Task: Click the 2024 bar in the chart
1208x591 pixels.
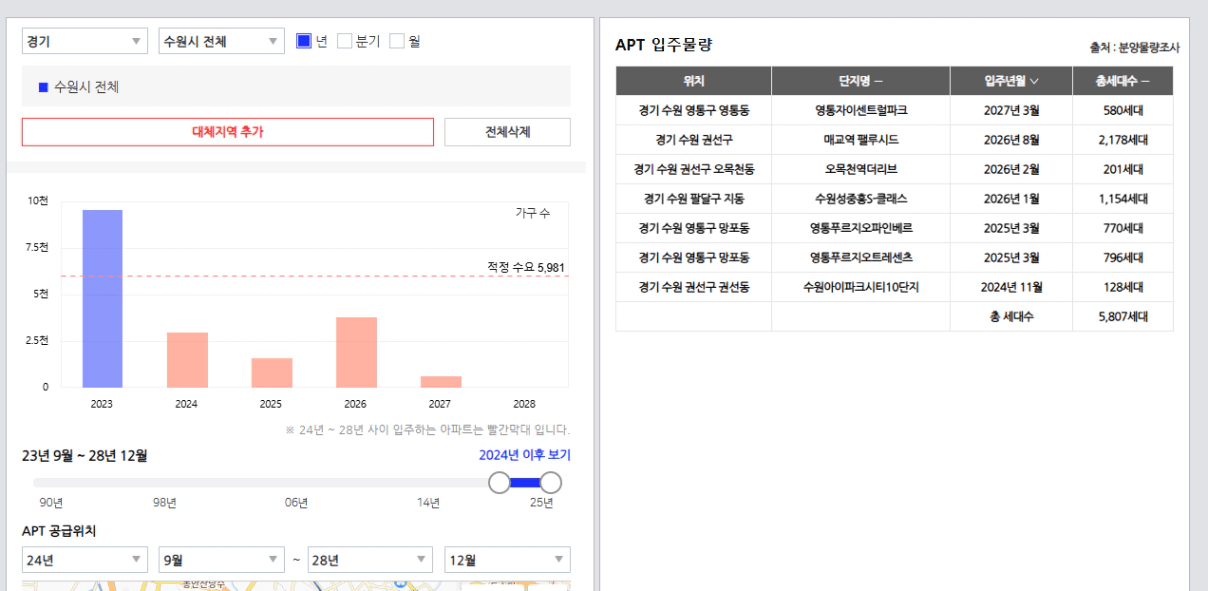Action: pyautogui.click(x=187, y=359)
